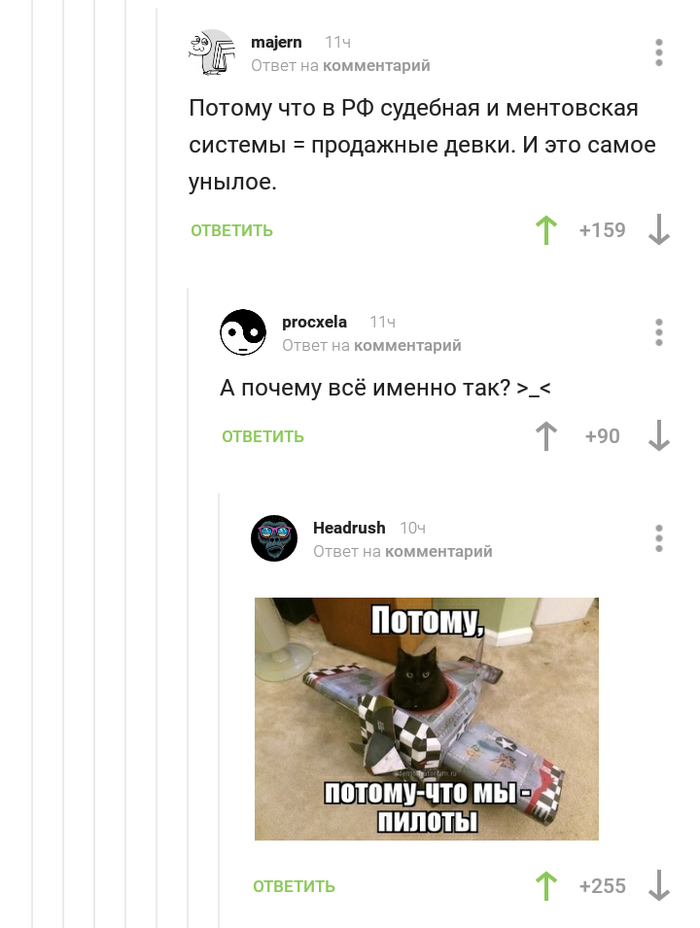Image resolution: width=700 pixels, height=928 pixels.
Task: Enlarge the cat in airplane meme image
Action: point(427,718)
